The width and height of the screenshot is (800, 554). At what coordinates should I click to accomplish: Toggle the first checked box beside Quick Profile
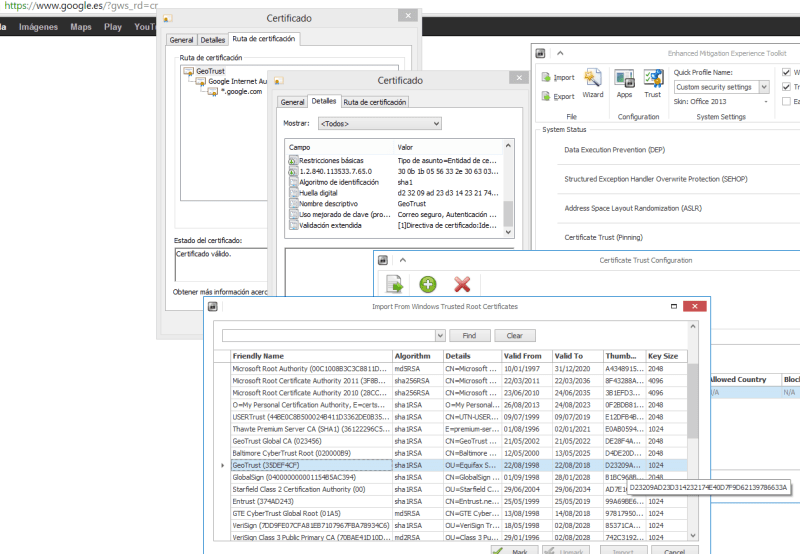point(784,73)
